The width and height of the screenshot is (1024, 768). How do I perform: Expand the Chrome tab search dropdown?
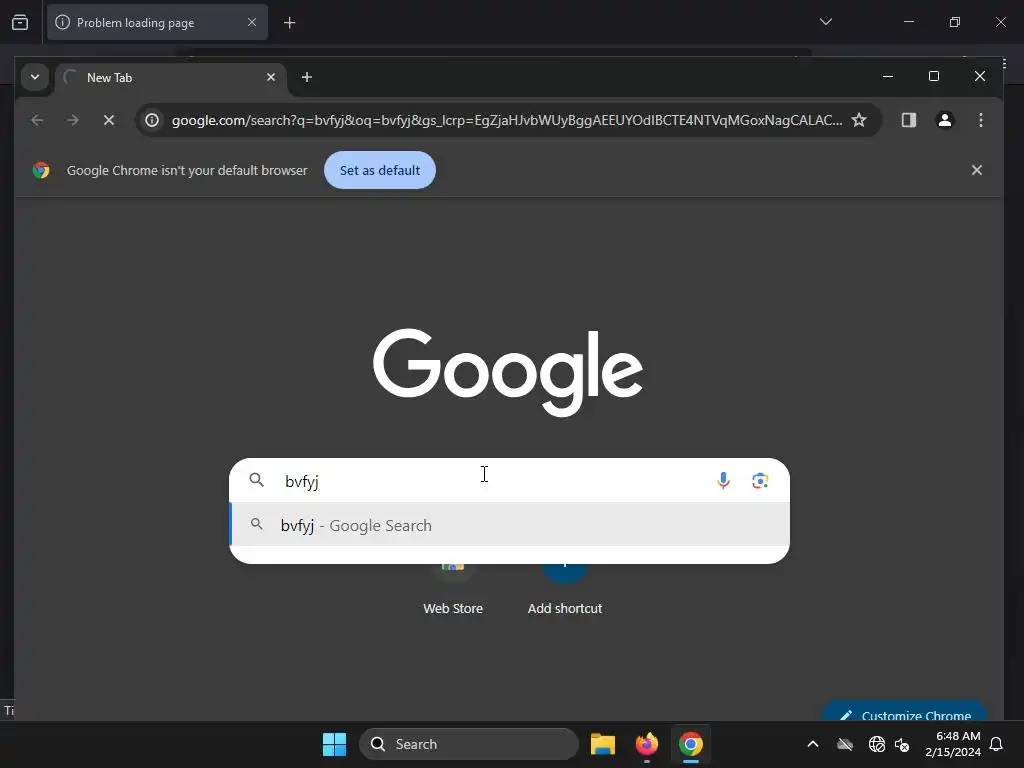pos(35,77)
